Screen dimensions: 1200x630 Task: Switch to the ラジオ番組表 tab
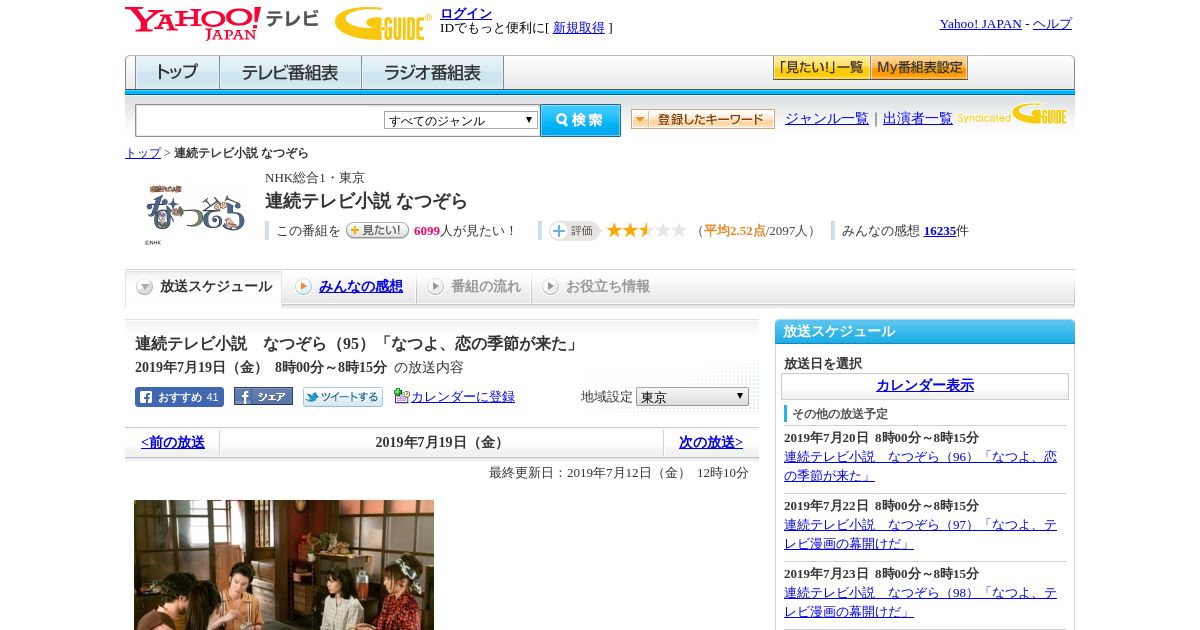pos(432,73)
